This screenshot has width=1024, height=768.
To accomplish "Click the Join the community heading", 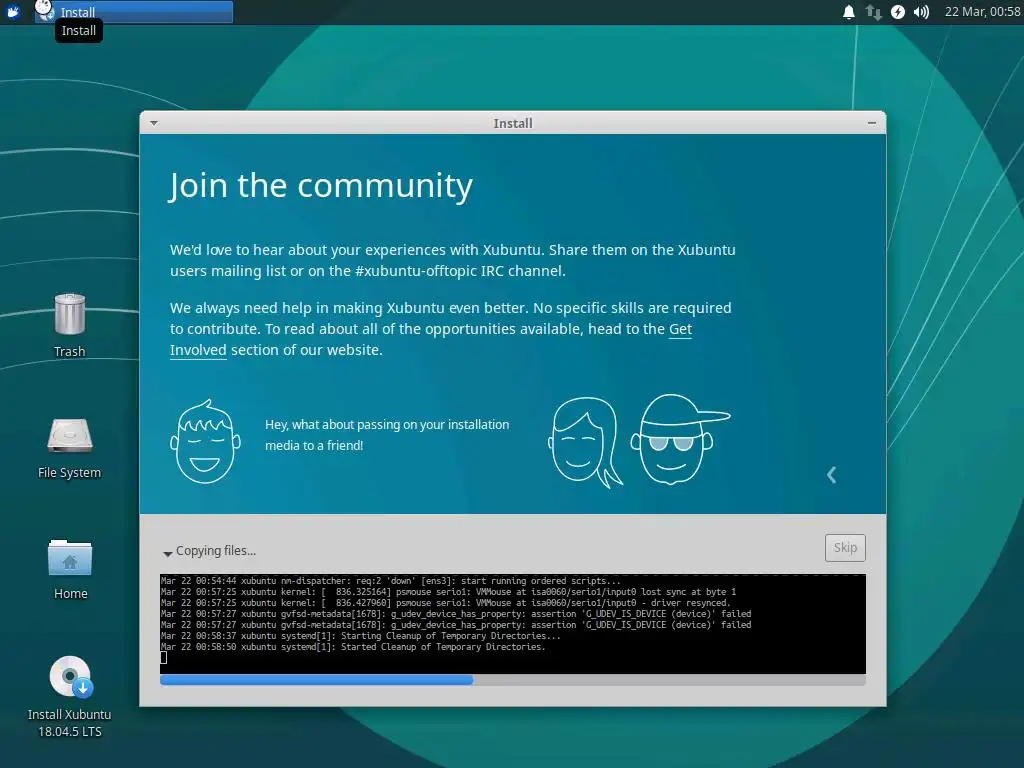I will [x=321, y=186].
